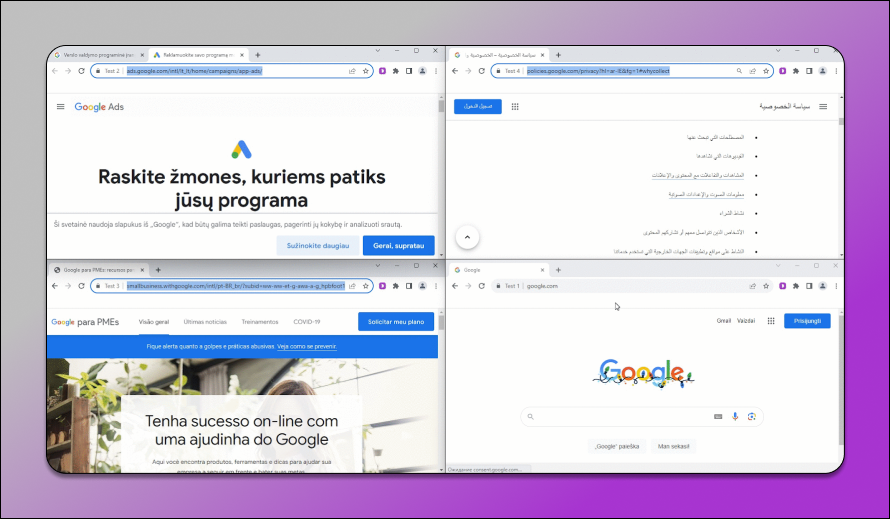890x519 pixels.
Task: Open hamburger menu on Arabic privacy page
Action: pyautogui.click(x=823, y=107)
